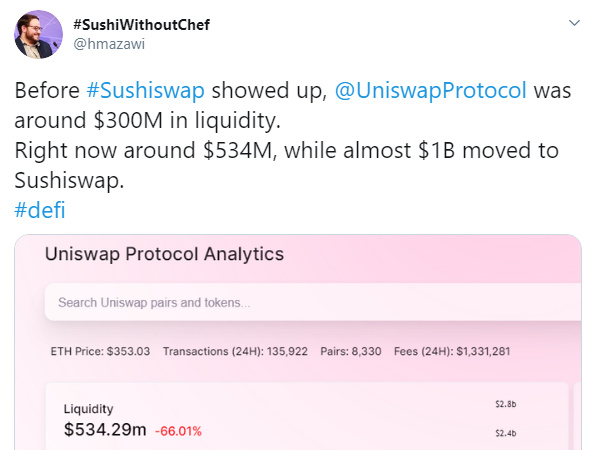Select the Pairs: 8,330 stat

tap(351, 351)
